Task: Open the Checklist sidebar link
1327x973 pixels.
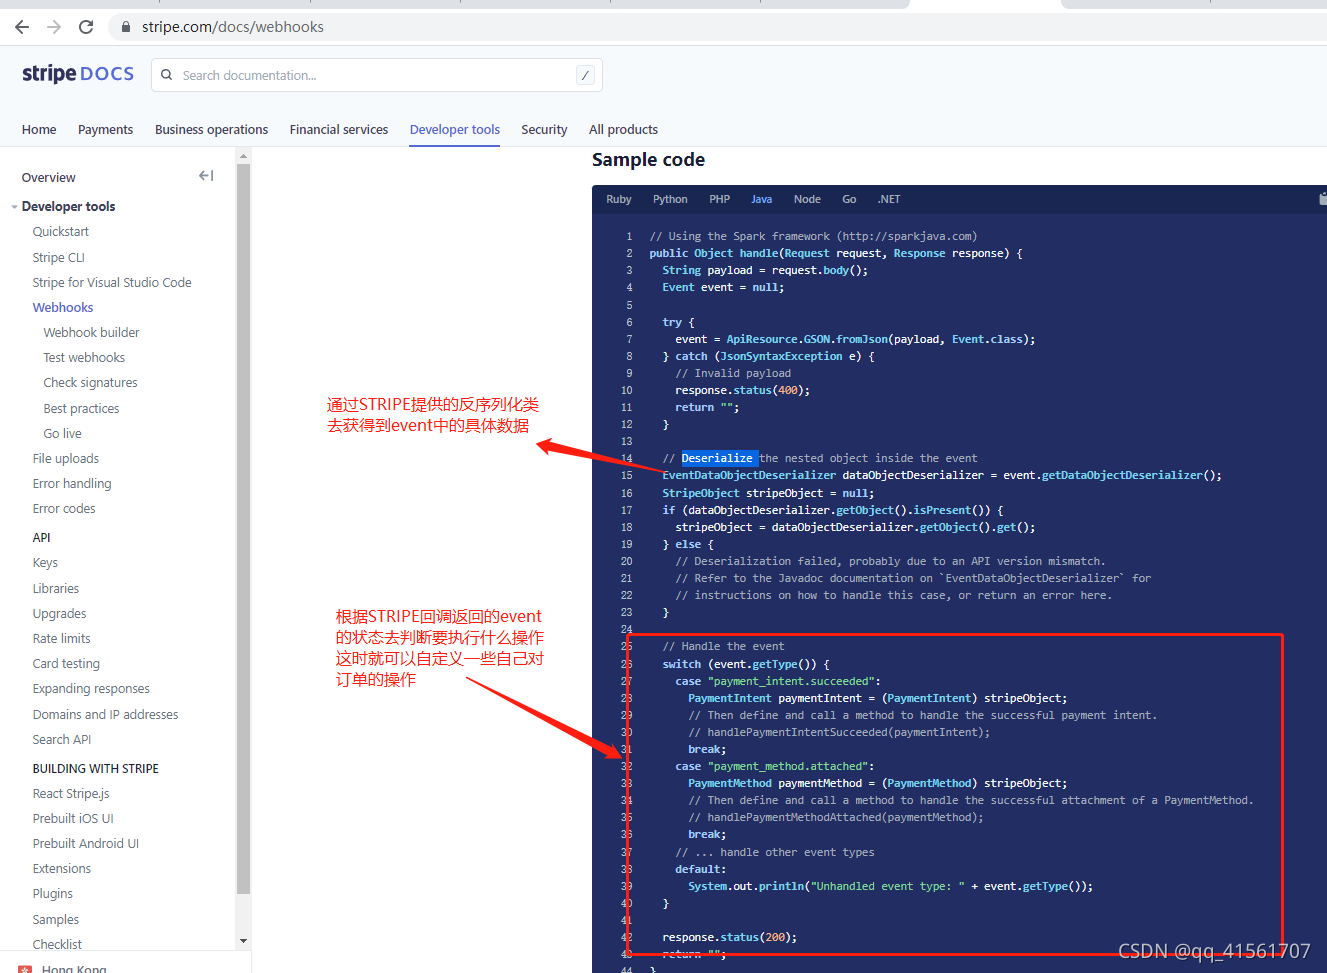Action: tap(57, 944)
